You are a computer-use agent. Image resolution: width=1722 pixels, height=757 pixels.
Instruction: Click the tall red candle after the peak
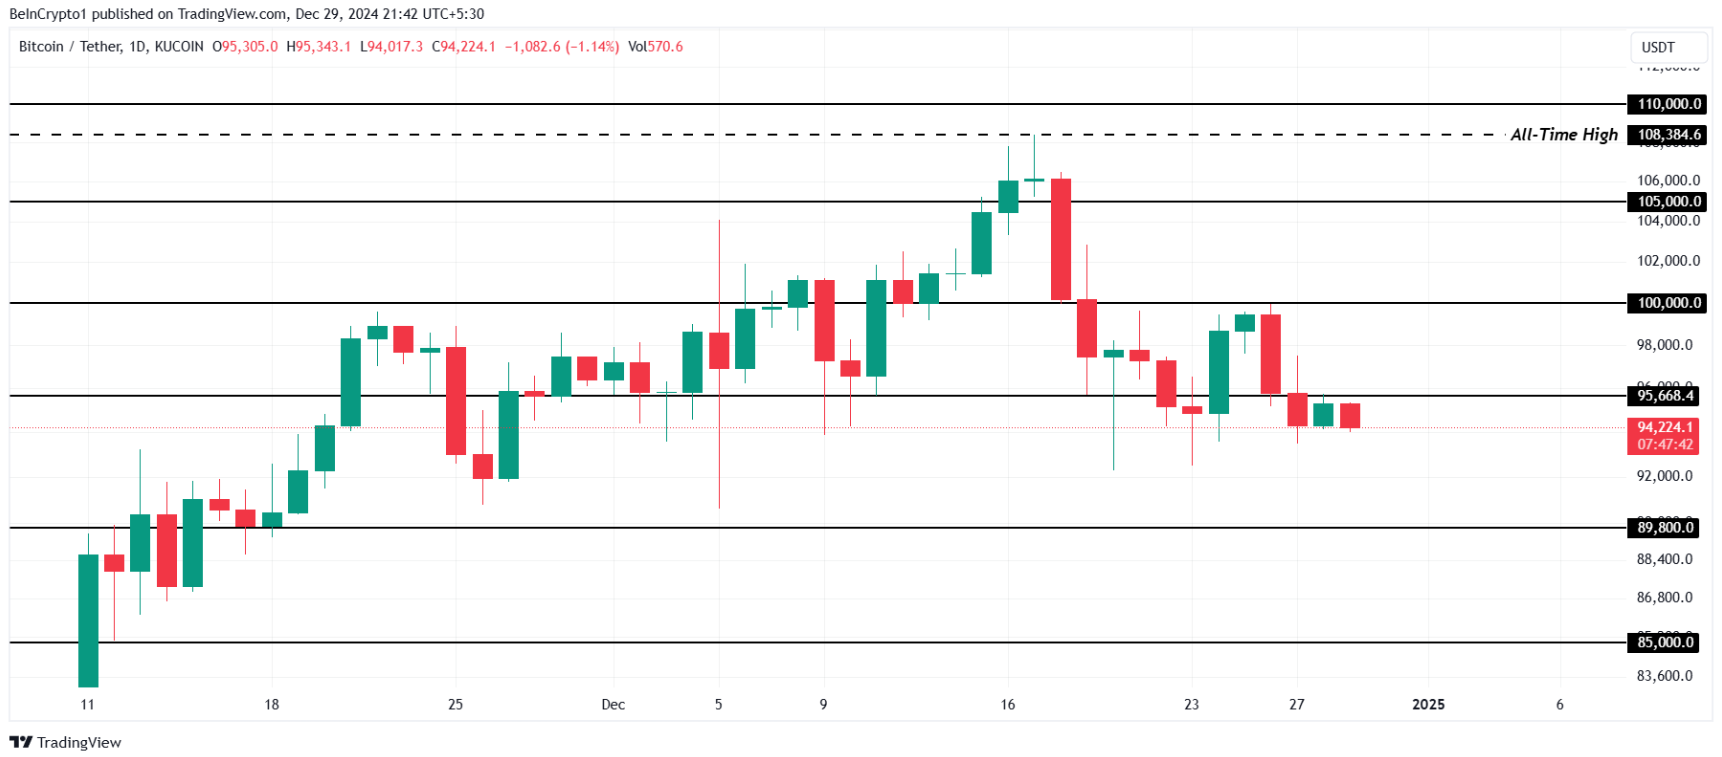1061,239
